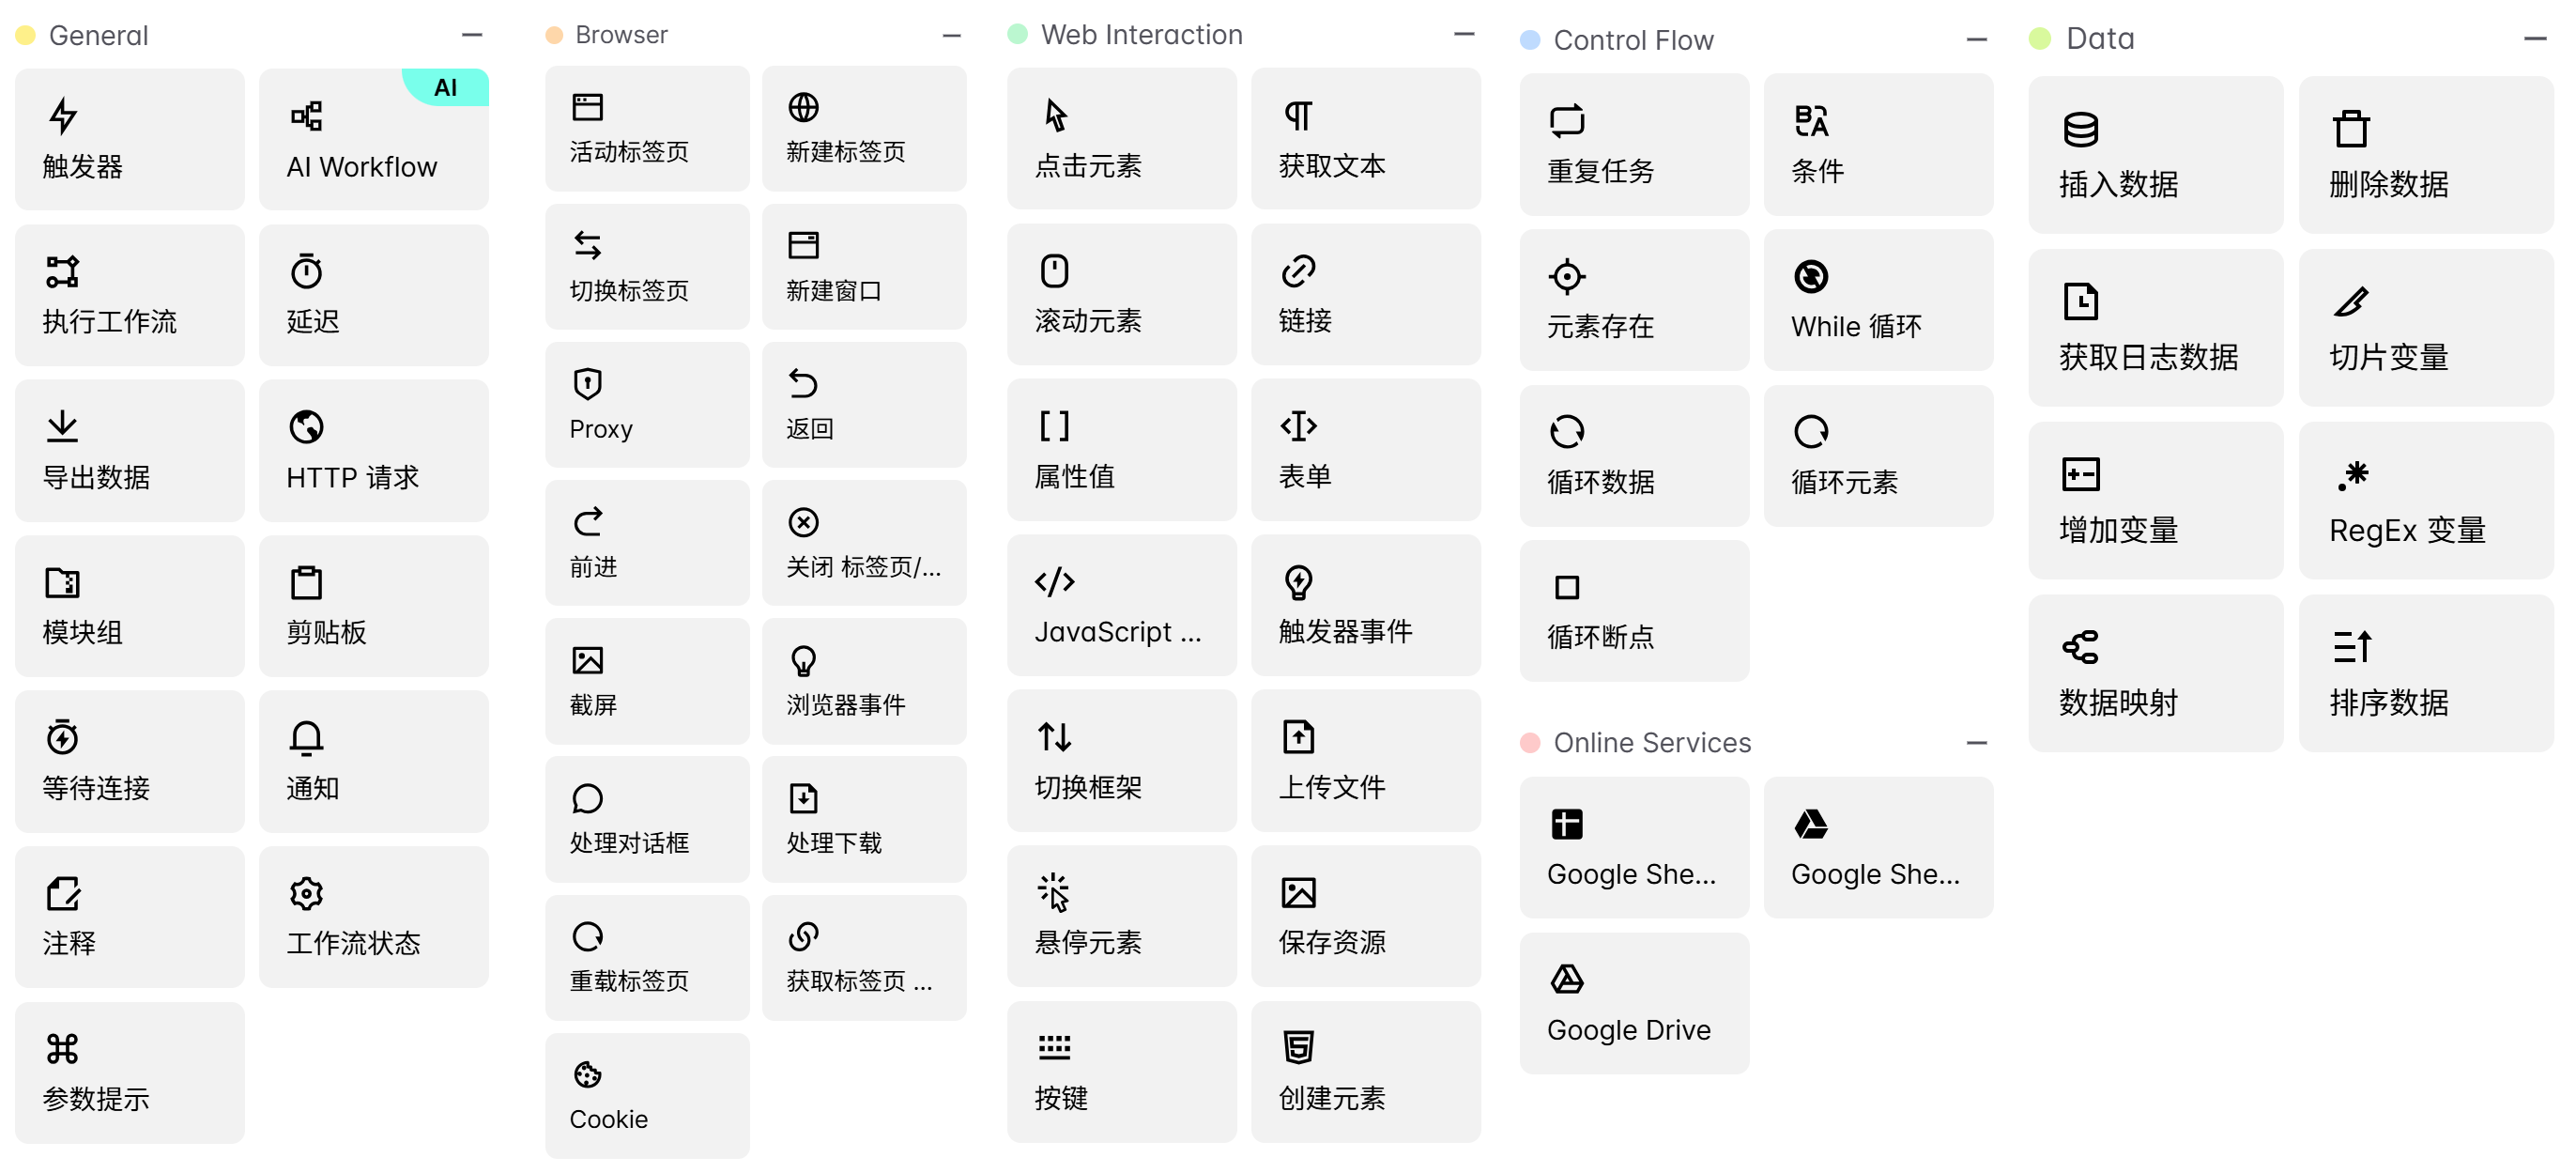The width and height of the screenshot is (2576, 1173).
Task: Click the 关闭 标签页 close block
Action: pyautogui.click(x=864, y=543)
